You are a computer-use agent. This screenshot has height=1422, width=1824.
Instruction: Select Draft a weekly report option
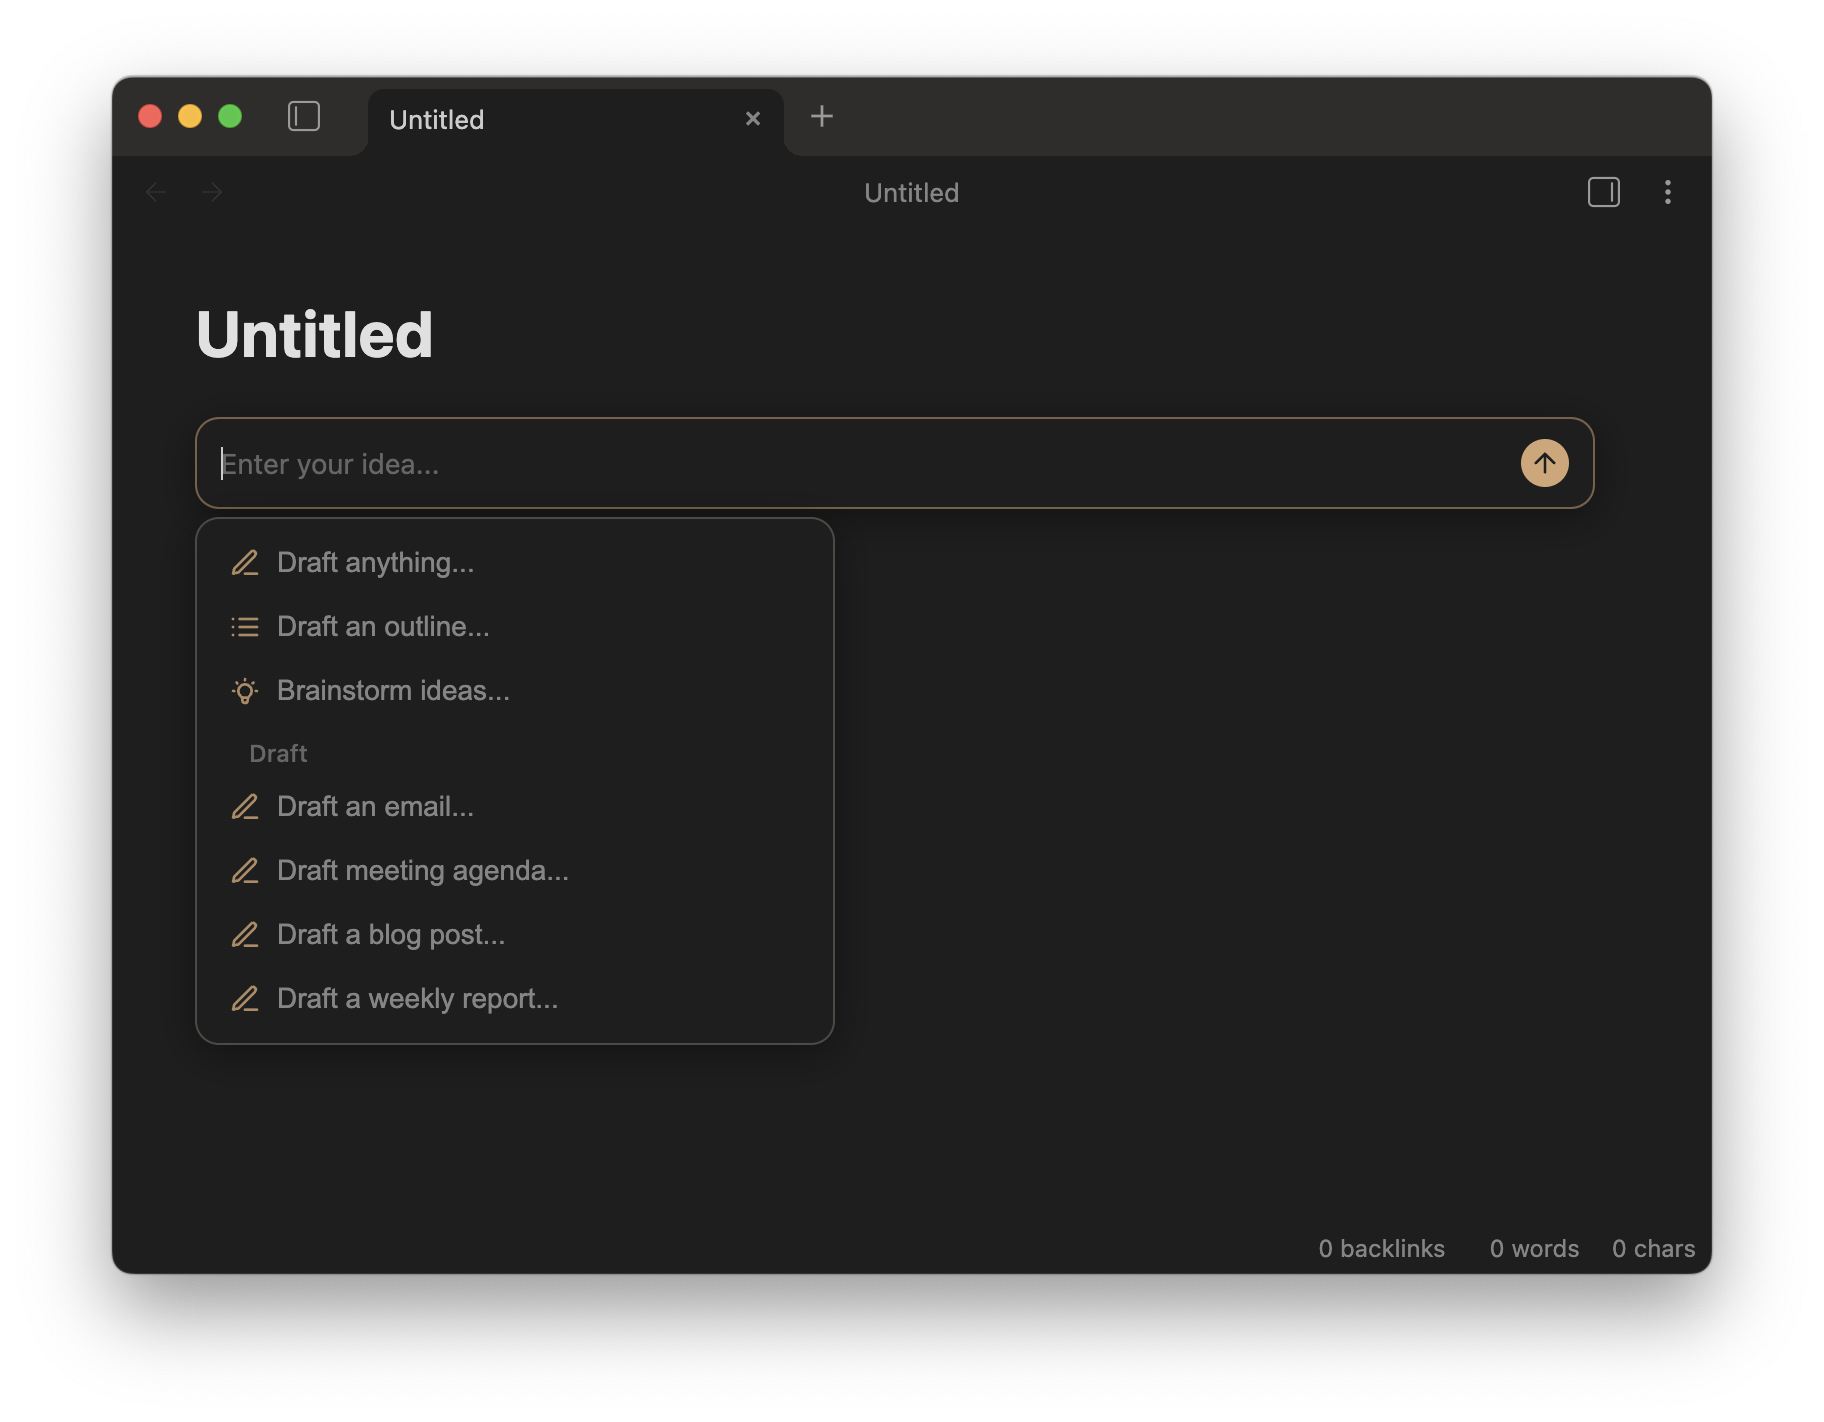417,999
